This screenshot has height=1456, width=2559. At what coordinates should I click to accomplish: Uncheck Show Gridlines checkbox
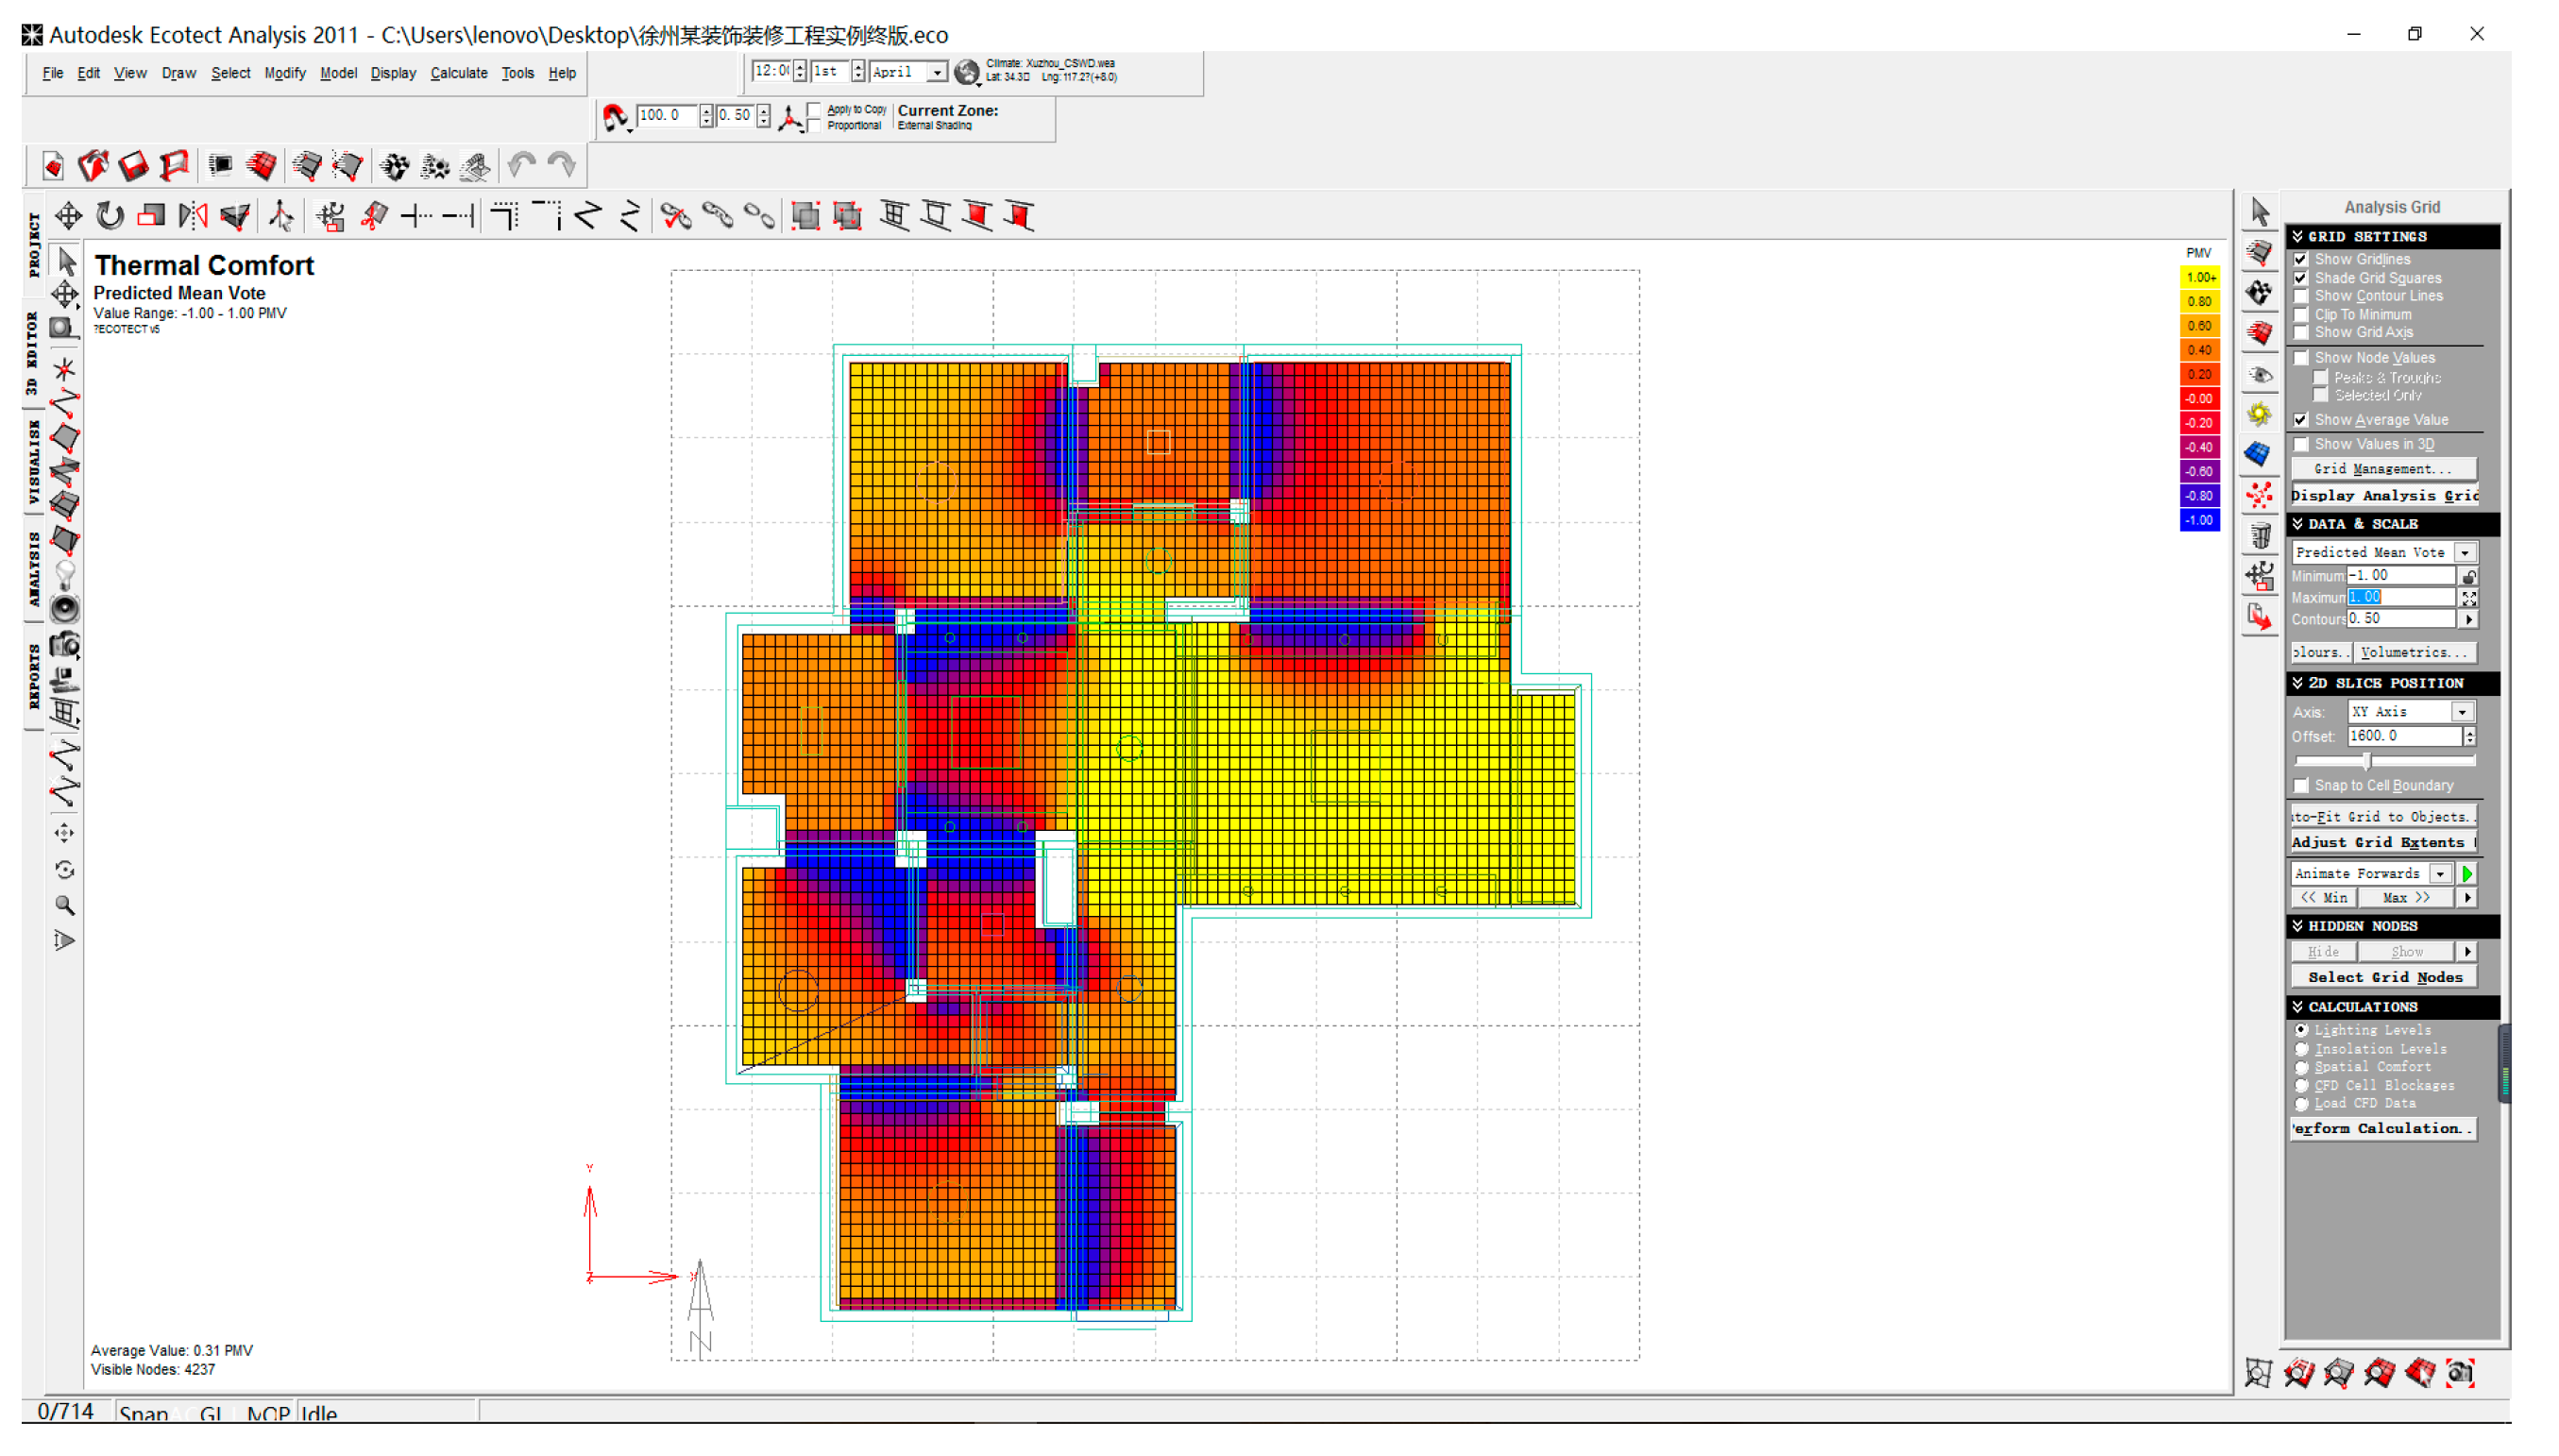coord(2301,259)
